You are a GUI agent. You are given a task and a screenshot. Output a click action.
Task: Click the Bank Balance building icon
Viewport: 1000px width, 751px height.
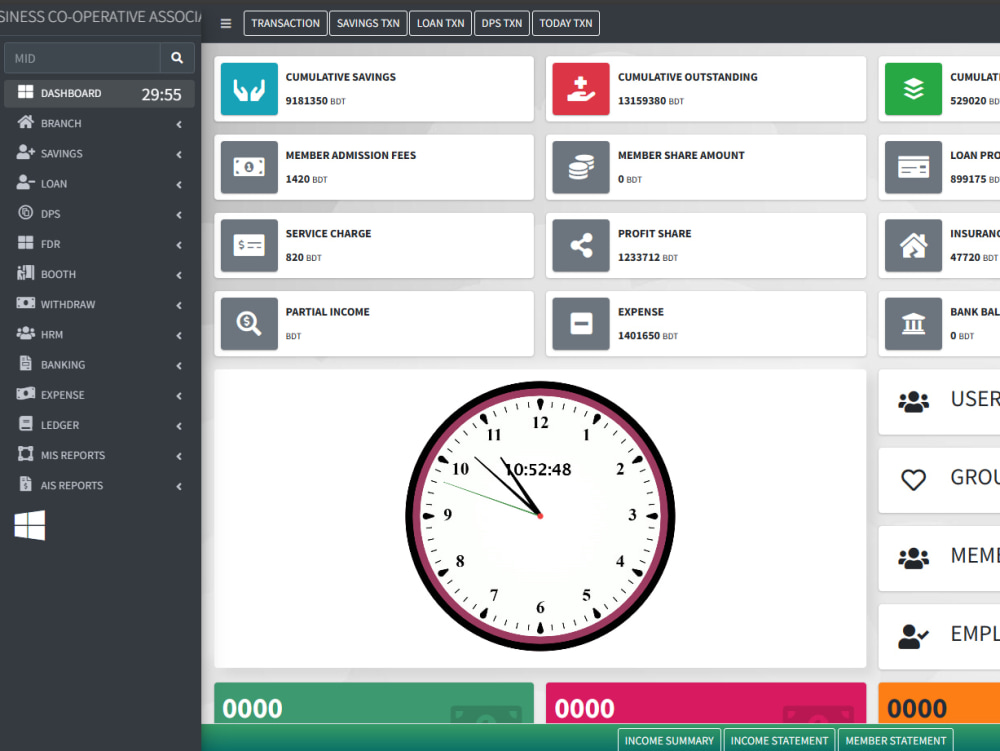[913, 324]
